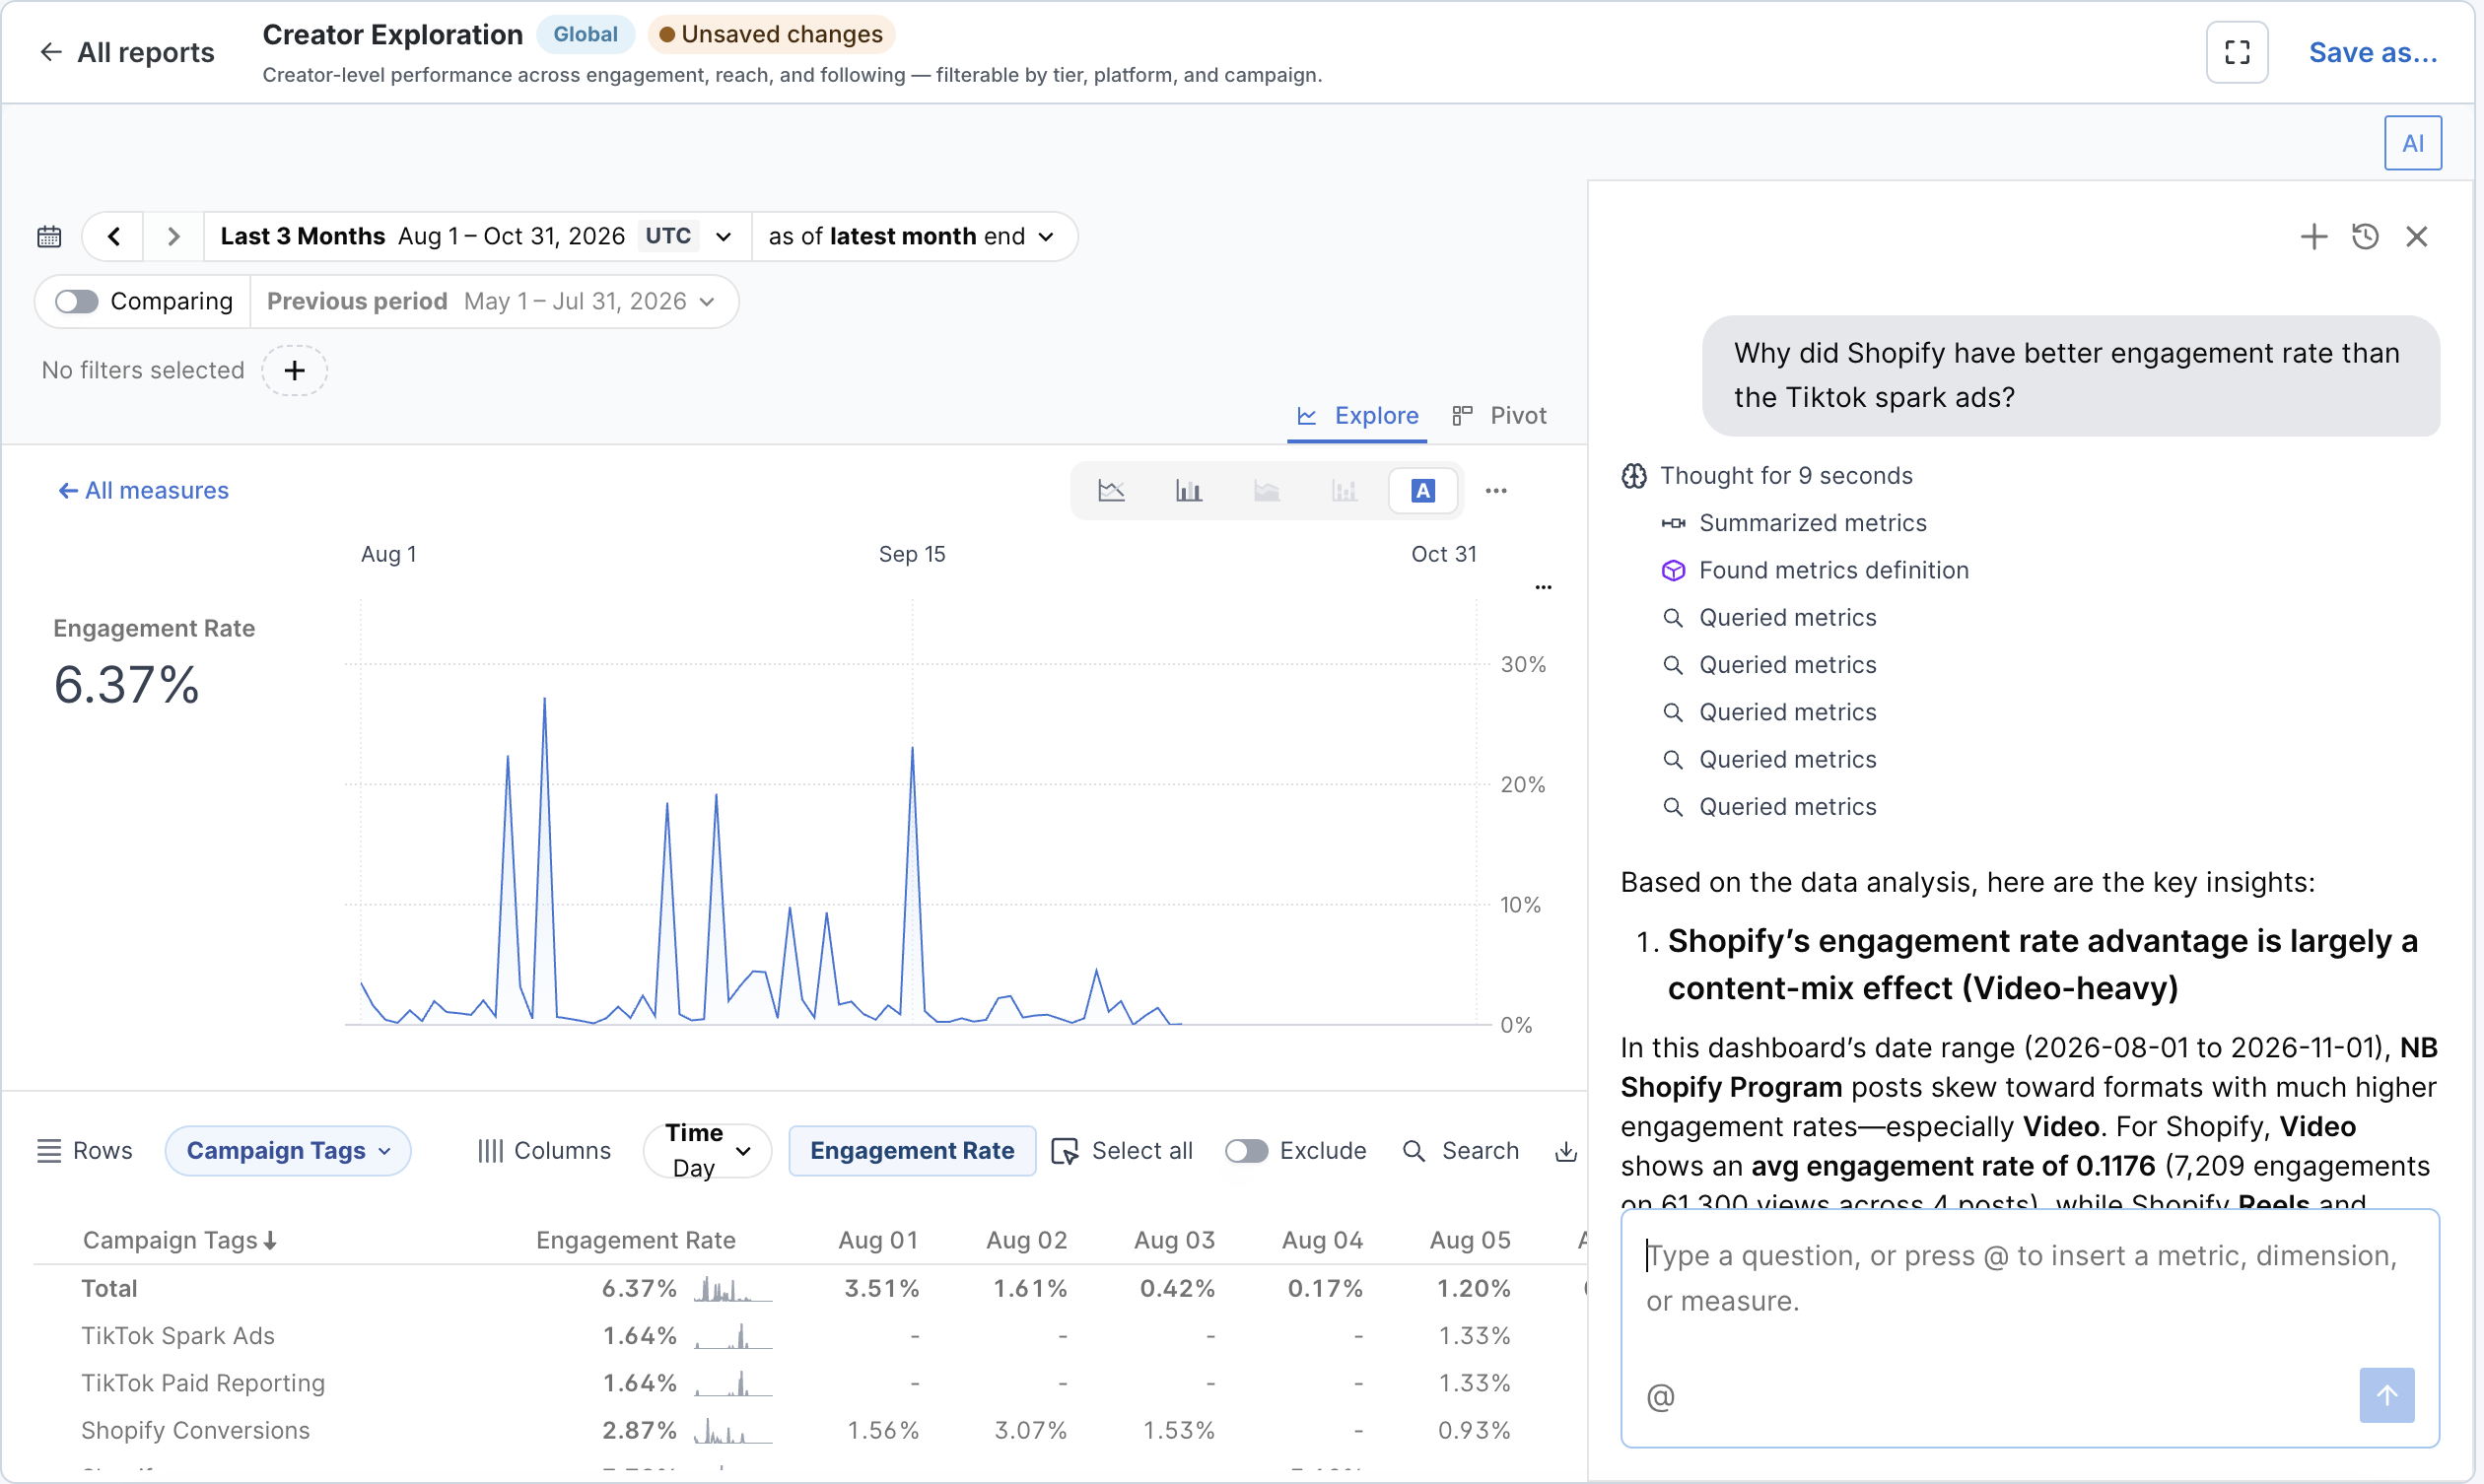Toggle the Exclude switch

point(1246,1150)
